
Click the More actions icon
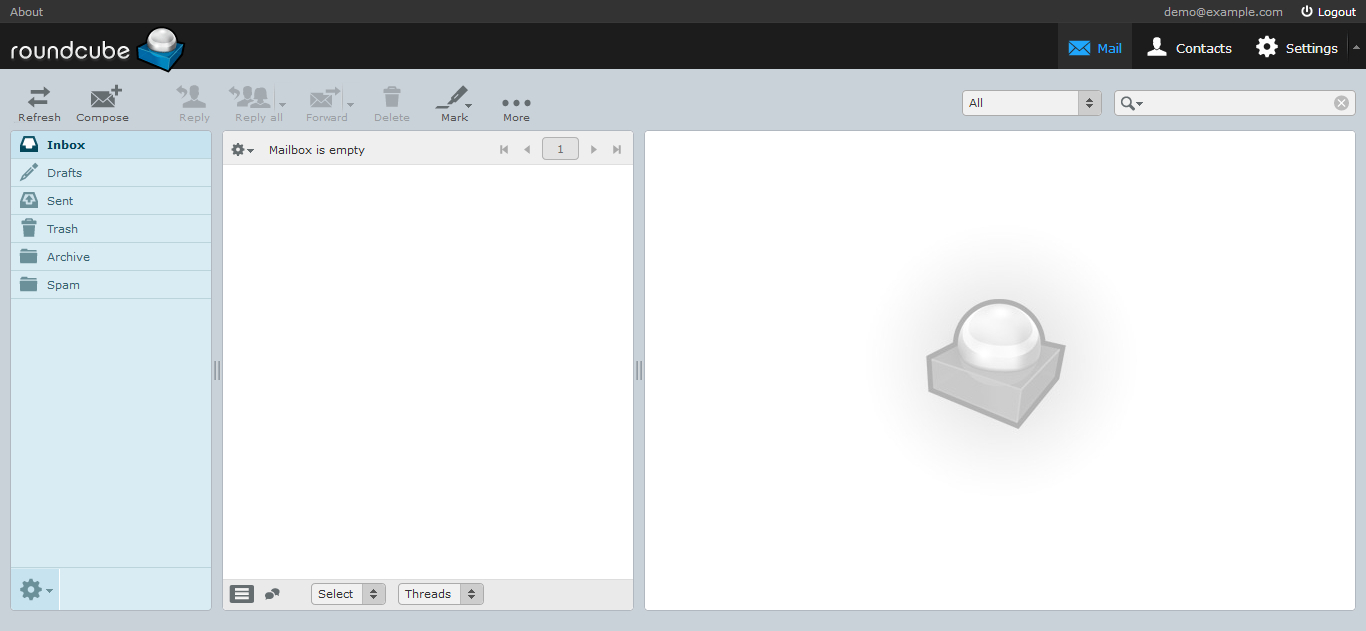pyautogui.click(x=515, y=100)
